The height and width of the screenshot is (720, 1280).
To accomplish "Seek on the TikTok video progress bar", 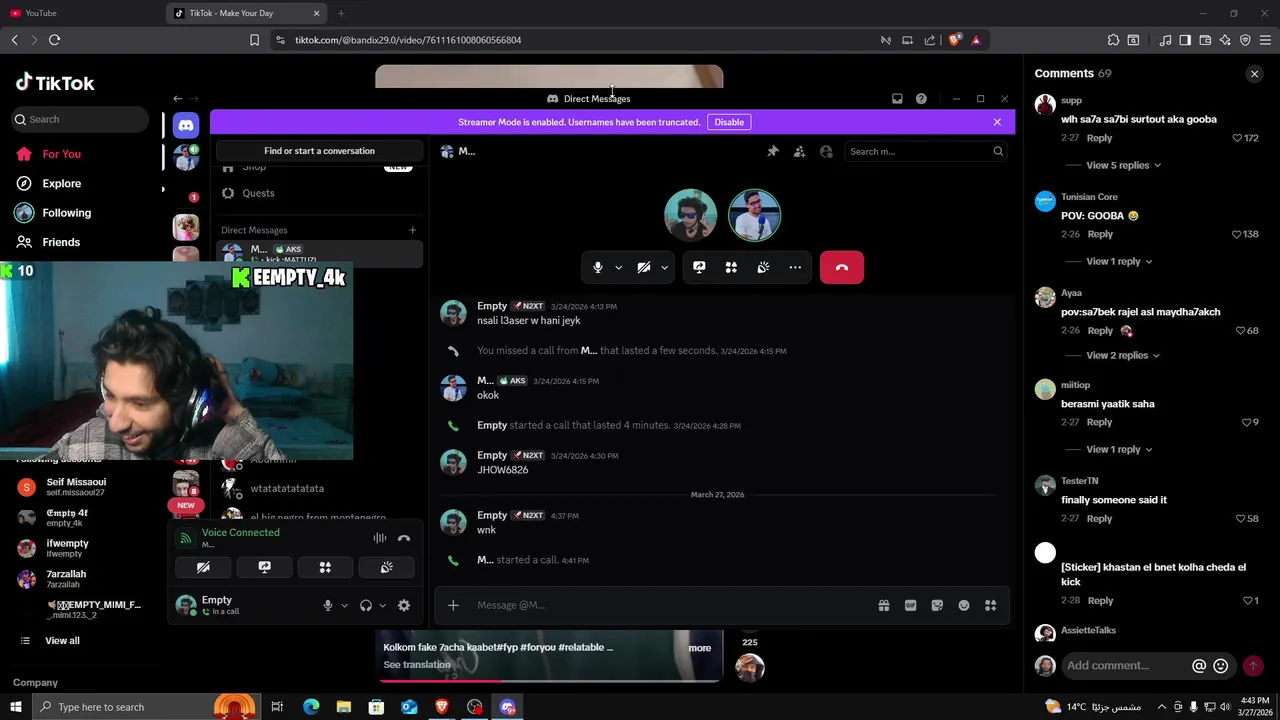I will [549, 681].
